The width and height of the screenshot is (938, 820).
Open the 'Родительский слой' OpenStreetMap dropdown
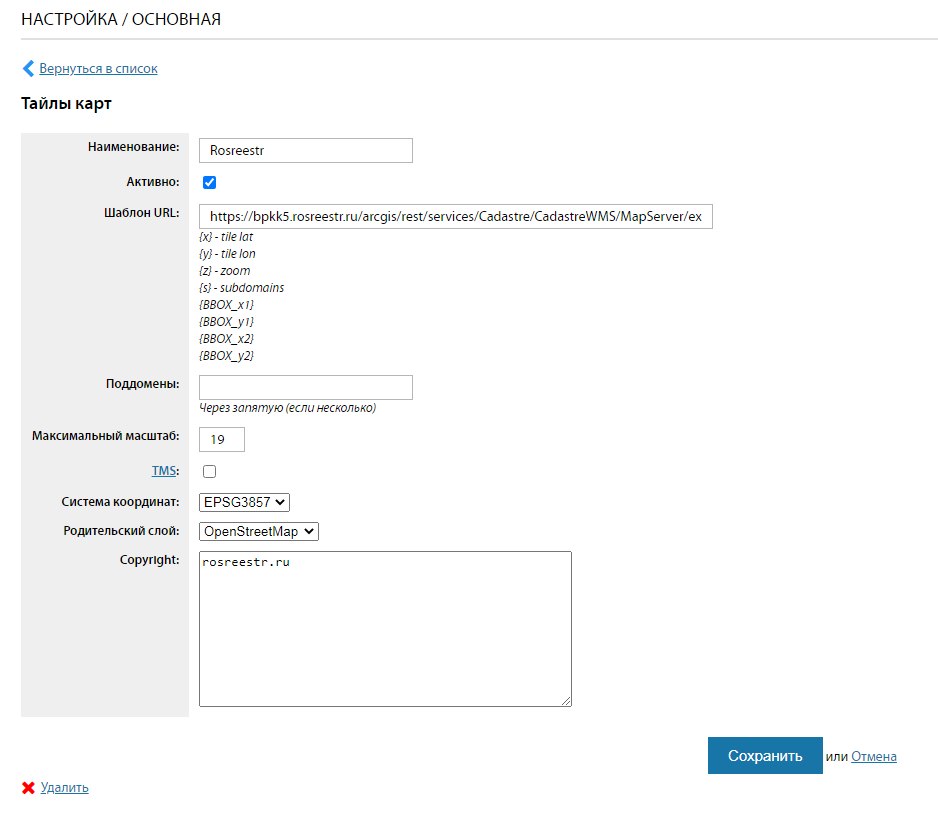pyautogui.click(x=258, y=532)
